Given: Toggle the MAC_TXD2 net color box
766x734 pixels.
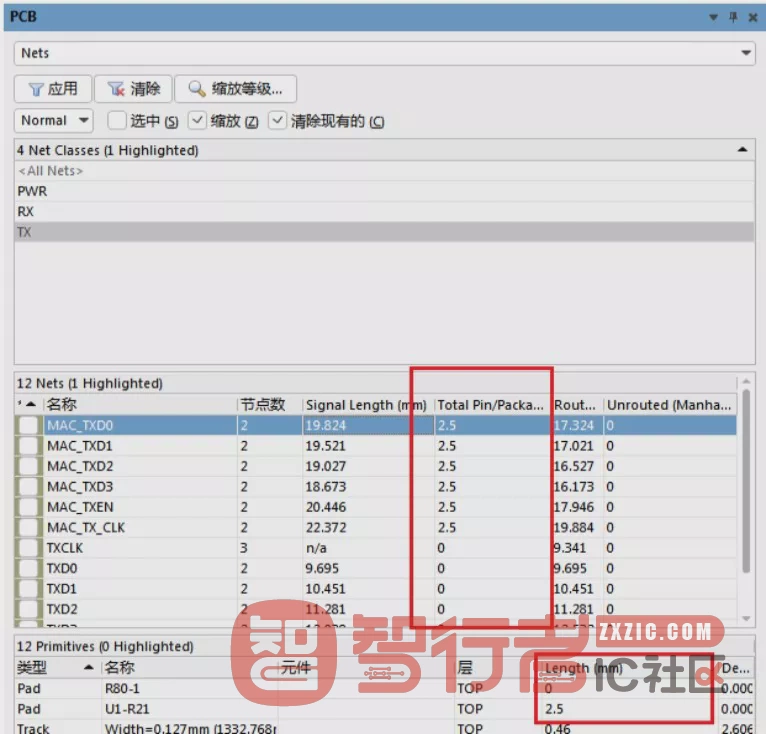Looking at the screenshot, I should pos(28,467).
